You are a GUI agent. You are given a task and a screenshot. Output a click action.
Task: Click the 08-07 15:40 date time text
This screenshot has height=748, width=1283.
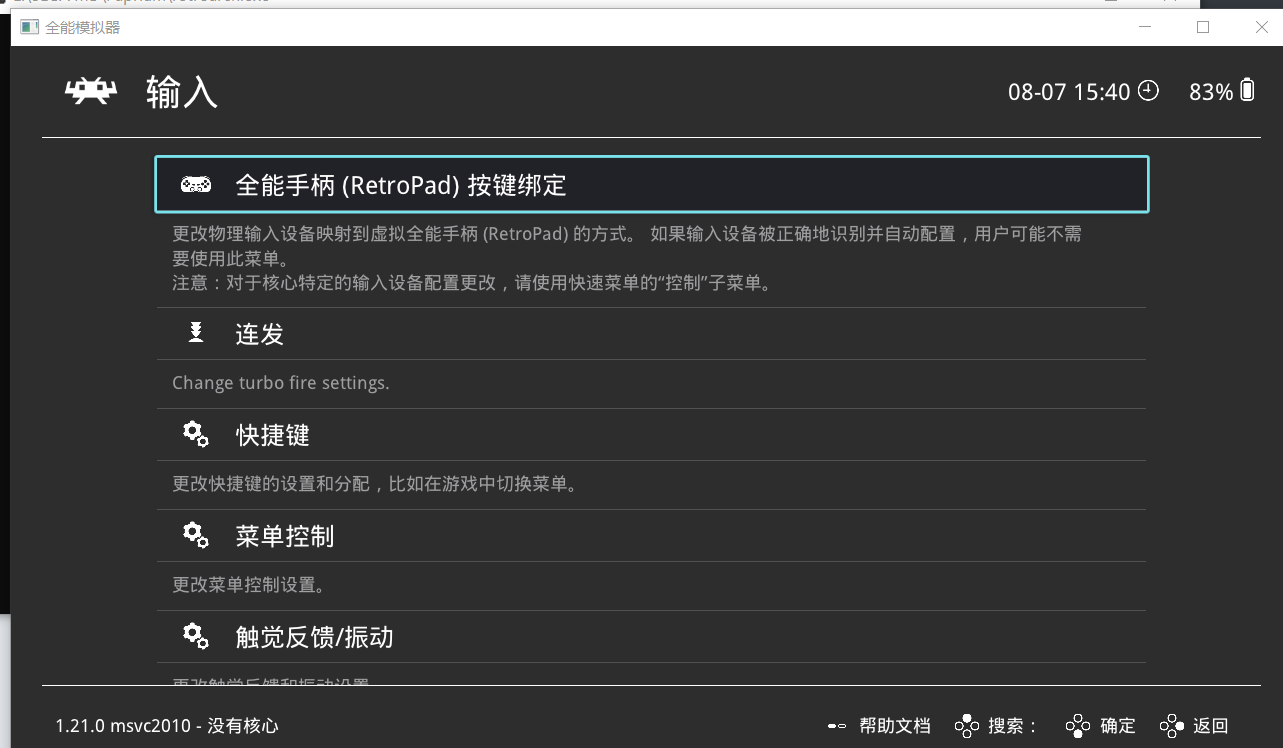1069,92
